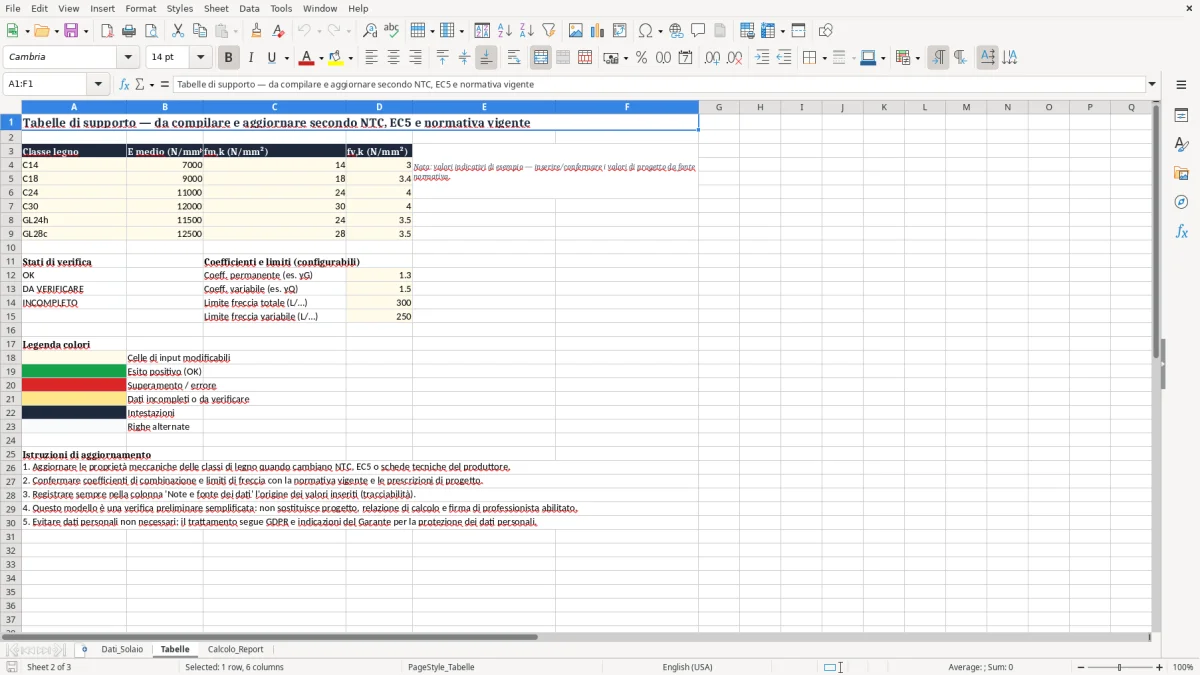This screenshot has height=675, width=1200.
Task: Open the font color dropdown arrow
Action: pos(321,58)
